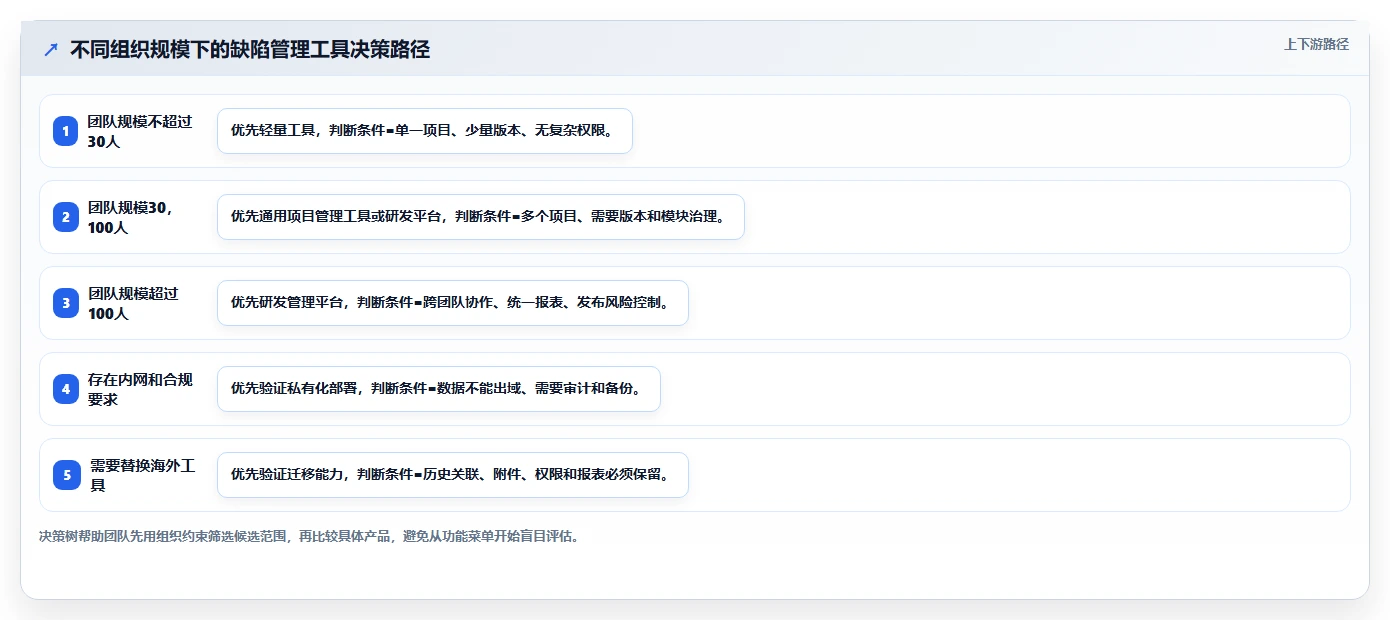1390x620 pixels.
Task: Click the footer note starting with 决策树帮助团队
Action: [309, 536]
